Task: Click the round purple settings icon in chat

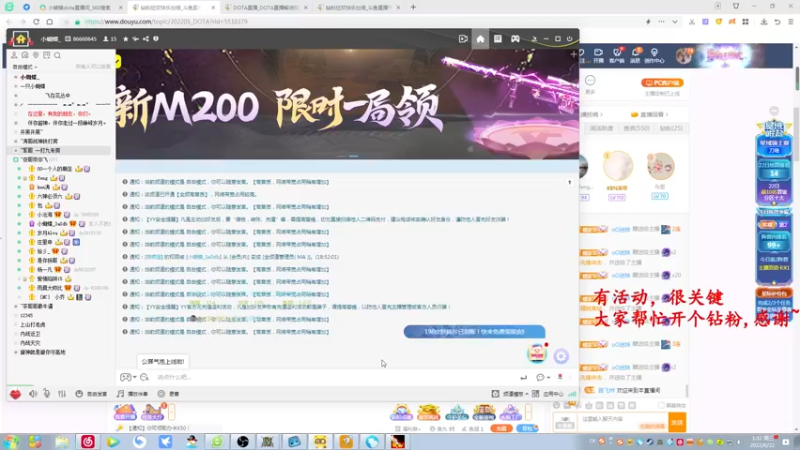Action: [561, 356]
